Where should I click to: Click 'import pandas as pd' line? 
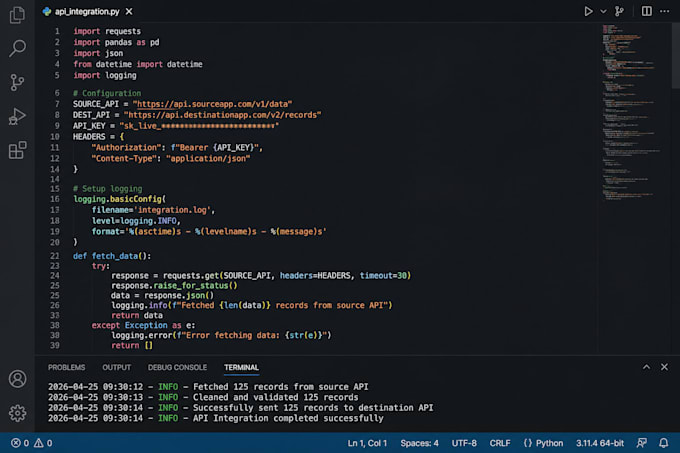pyautogui.click(x=116, y=42)
